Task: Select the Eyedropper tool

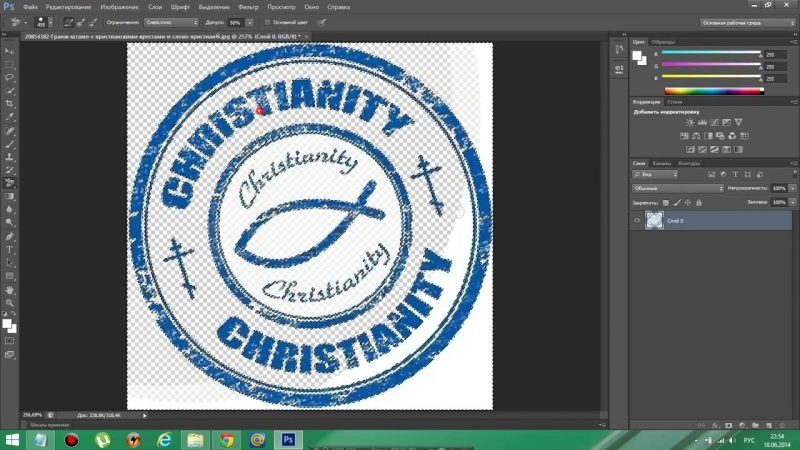Action: [x=10, y=117]
